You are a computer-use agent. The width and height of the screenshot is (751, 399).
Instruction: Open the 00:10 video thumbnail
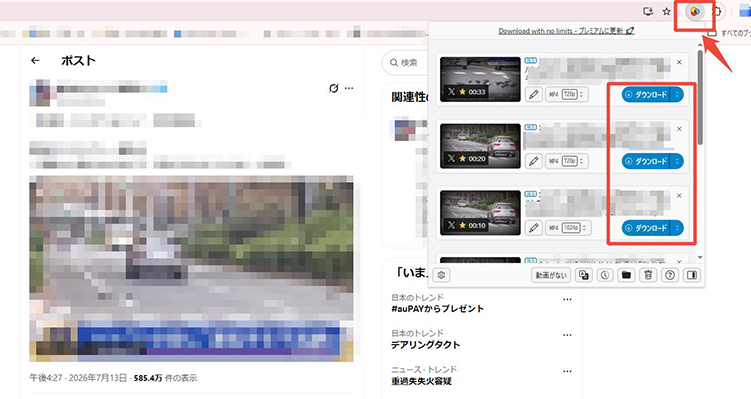pos(480,212)
